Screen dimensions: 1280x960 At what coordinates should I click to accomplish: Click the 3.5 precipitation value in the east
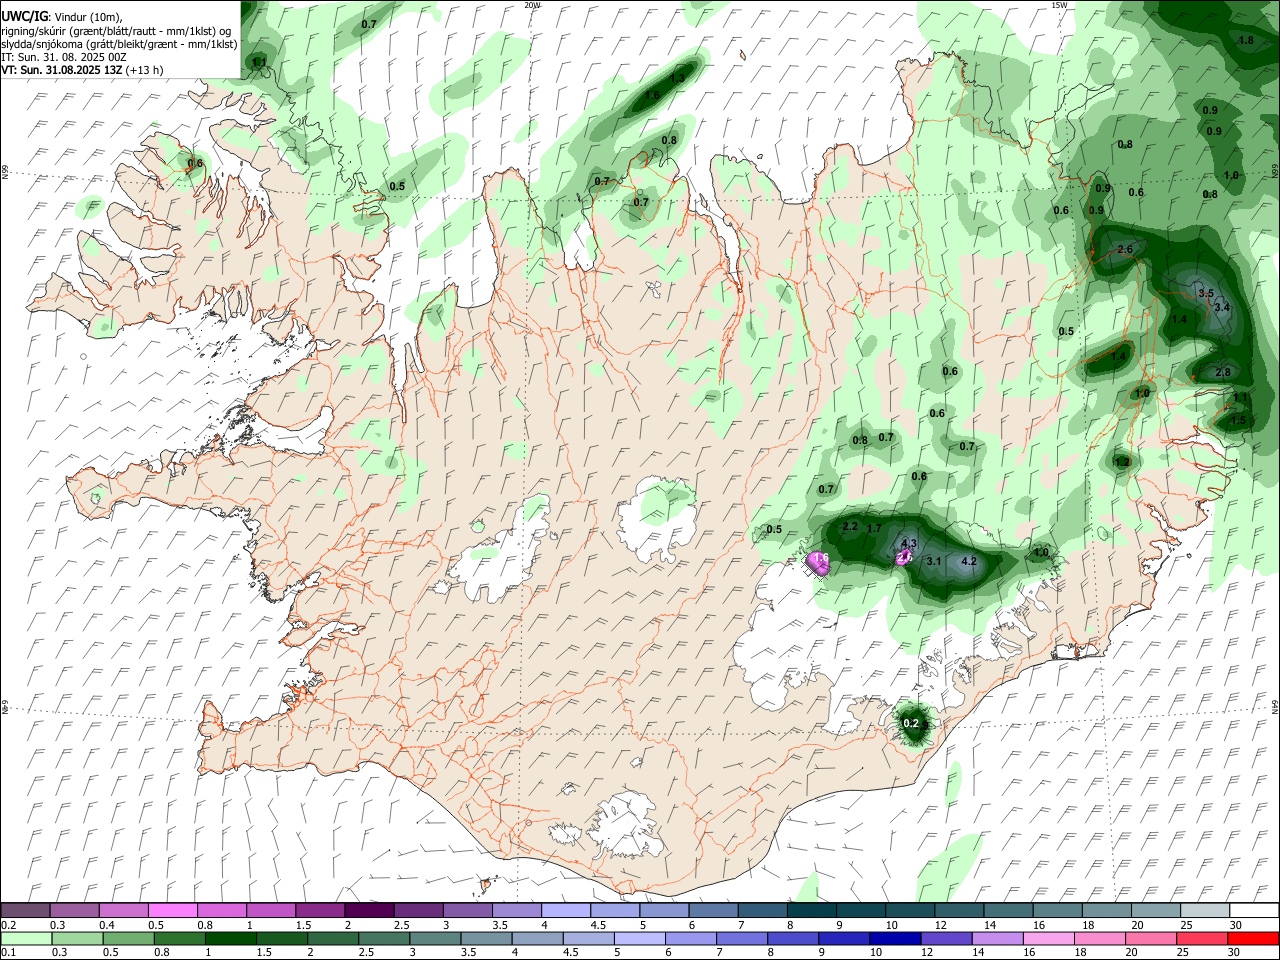(x=1206, y=293)
